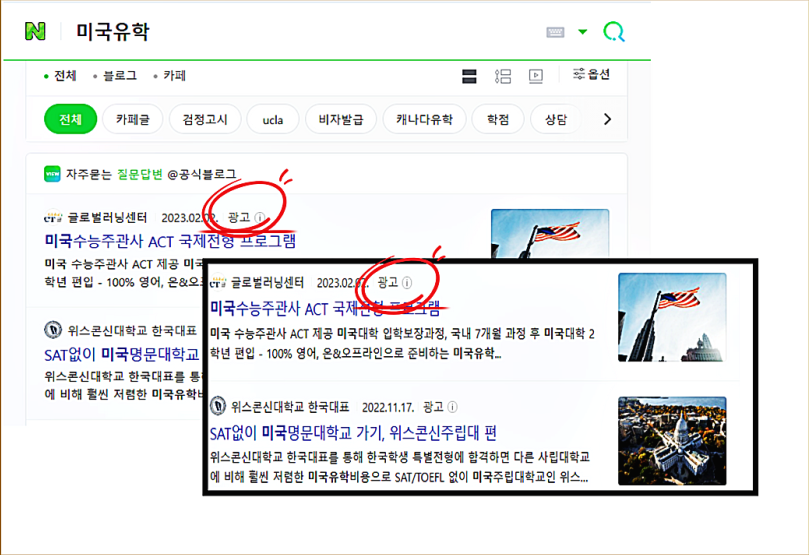809x555 pixels.
Task: Open 위스콘신대학교 한국대표 name in enlarged box
Action: (290, 407)
